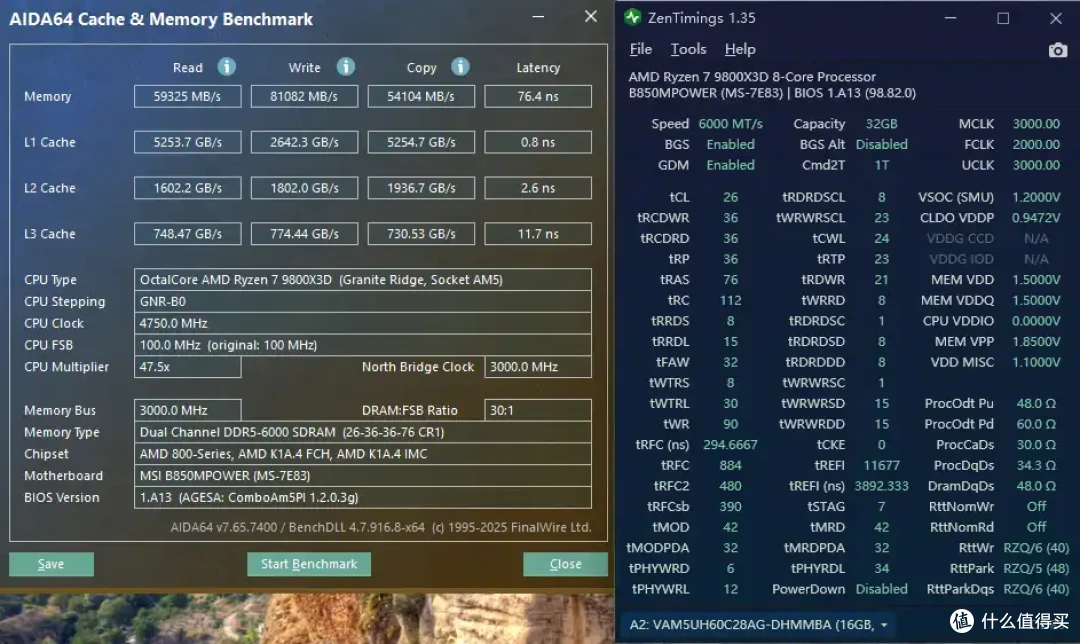Click the CLDO VDDP 0.9472V value

pos(1036,218)
